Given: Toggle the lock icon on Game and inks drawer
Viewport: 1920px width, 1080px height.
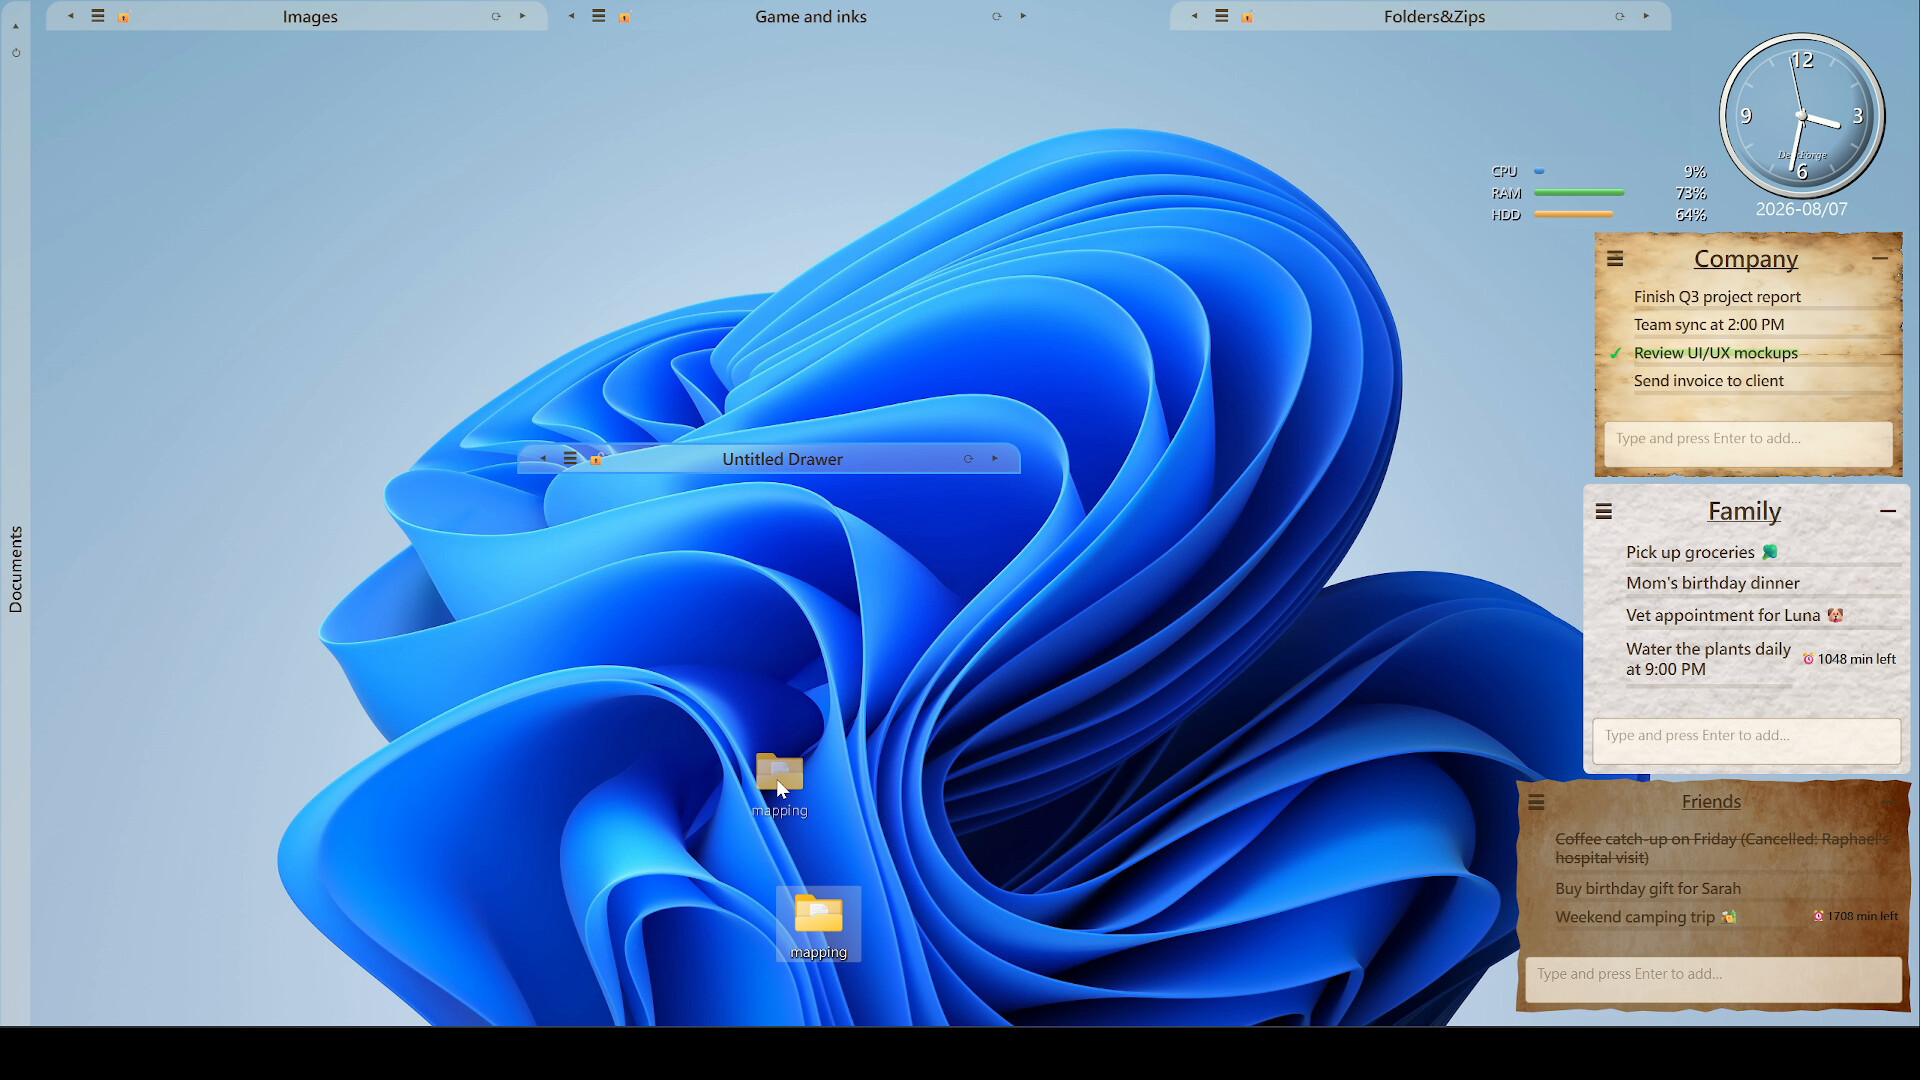Looking at the screenshot, I should click(625, 17).
